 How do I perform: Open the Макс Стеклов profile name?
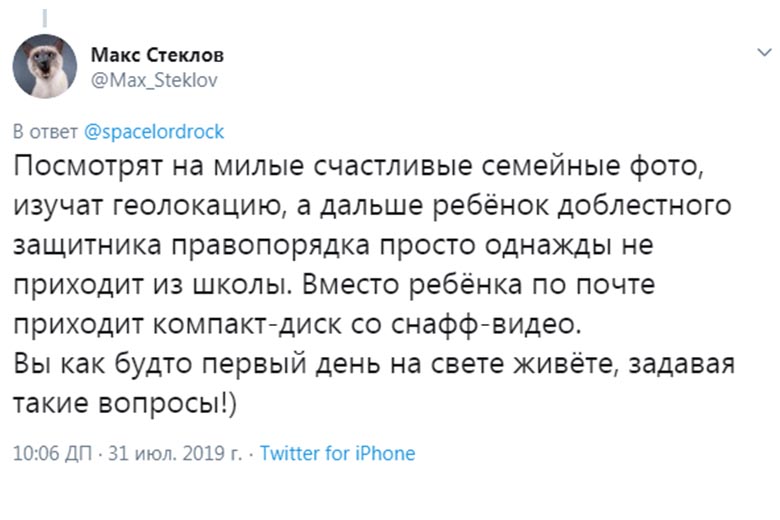157,55
